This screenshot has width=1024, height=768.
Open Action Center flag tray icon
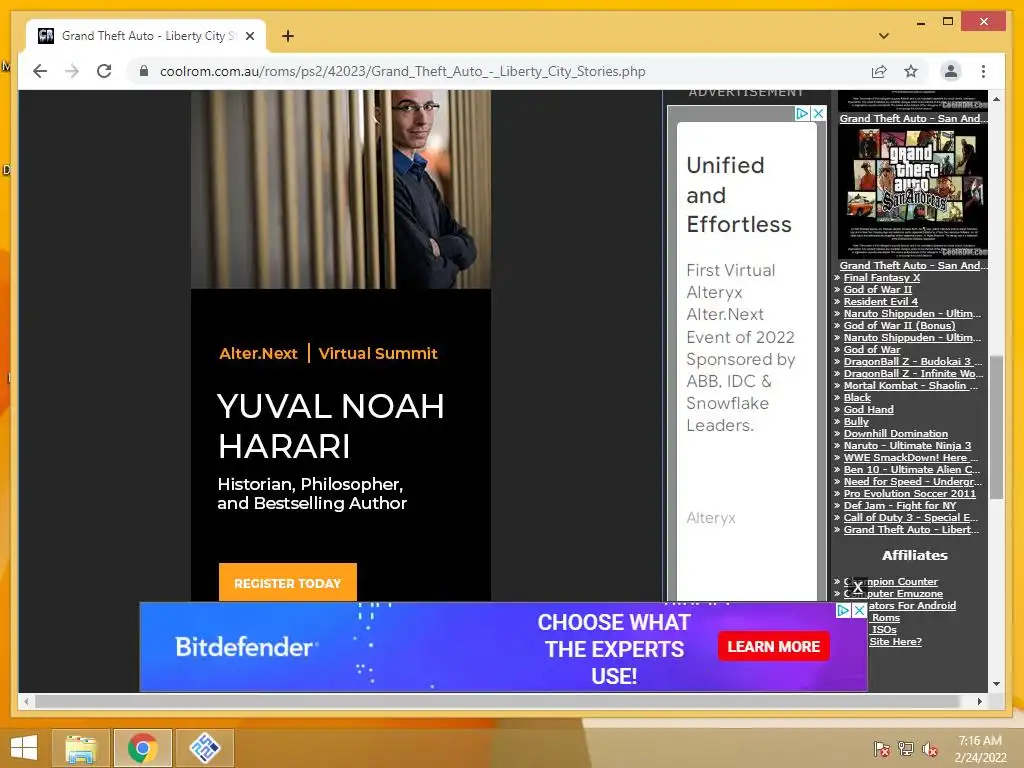[x=882, y=748]
